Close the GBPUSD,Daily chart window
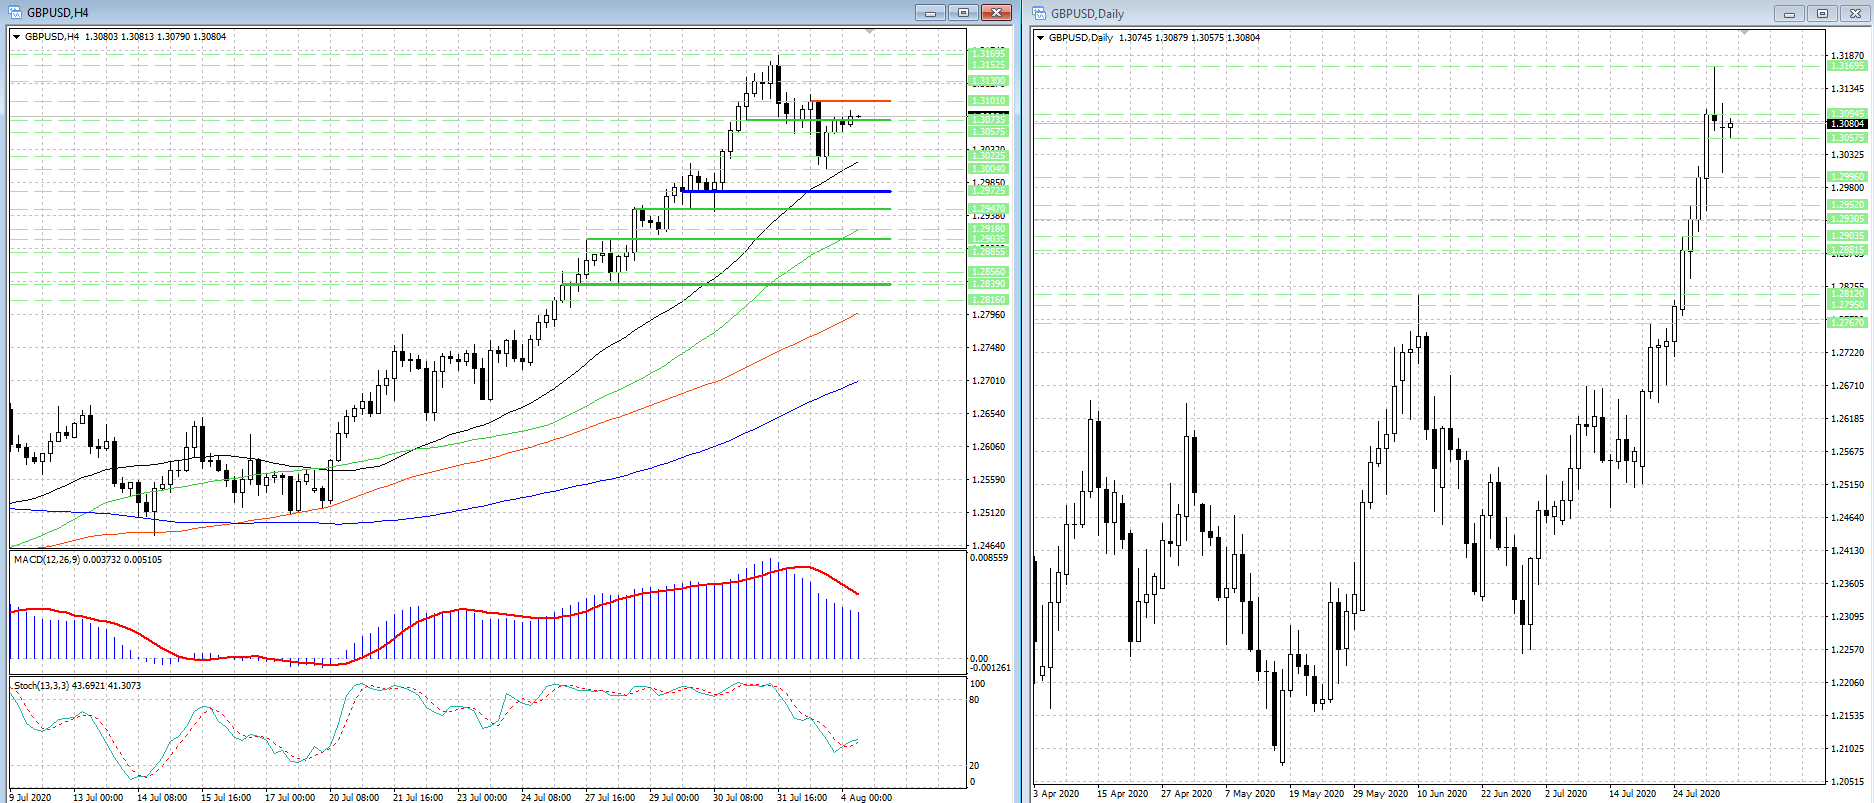 pos(1854,14)
